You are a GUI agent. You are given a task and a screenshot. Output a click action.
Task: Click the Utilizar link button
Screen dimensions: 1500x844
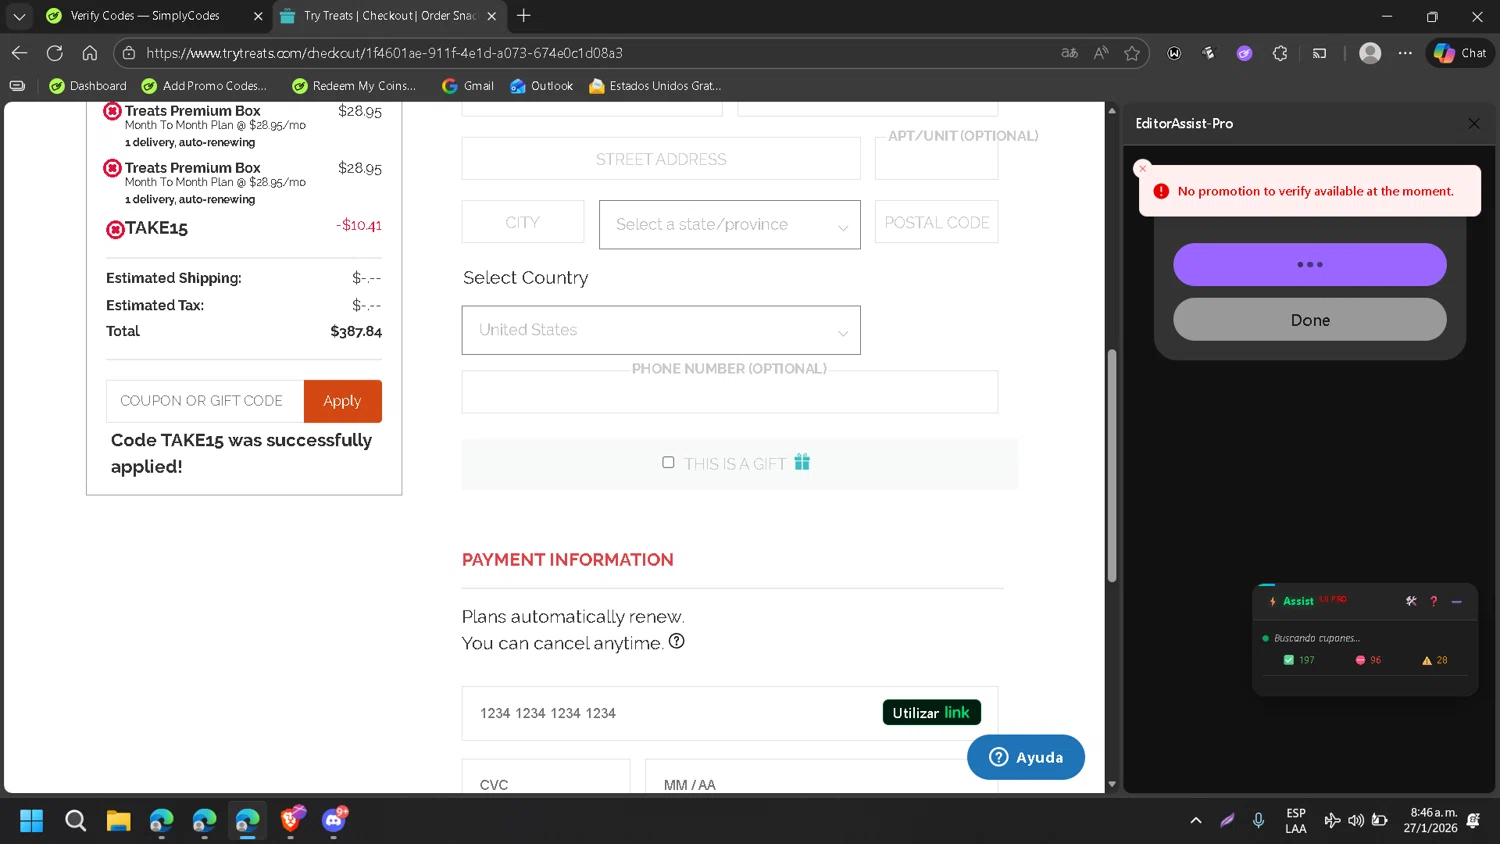(932, 712)
